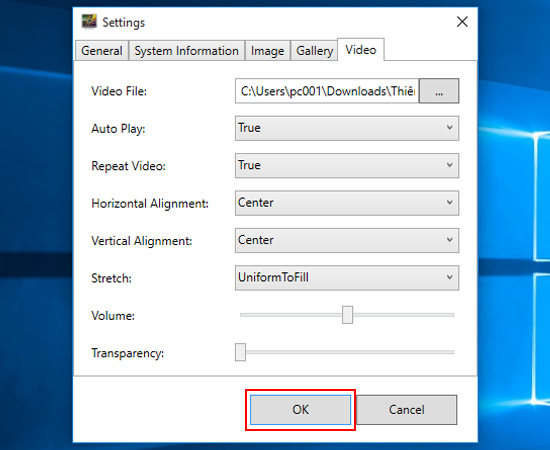Screen dimensions: 550x450
Task: Open the Auto Play dropdown
Action: click(347, 128)
